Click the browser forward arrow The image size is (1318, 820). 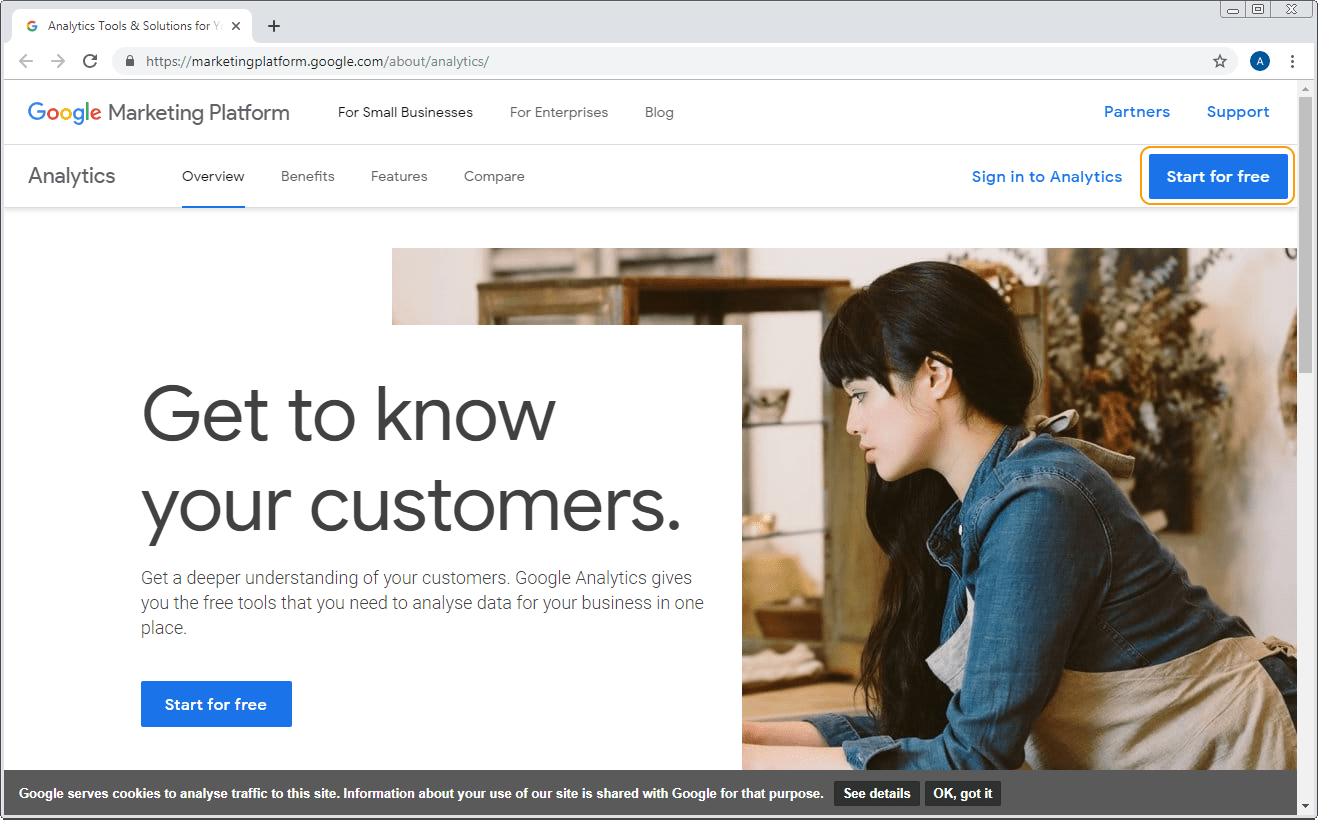coord(58,61)
